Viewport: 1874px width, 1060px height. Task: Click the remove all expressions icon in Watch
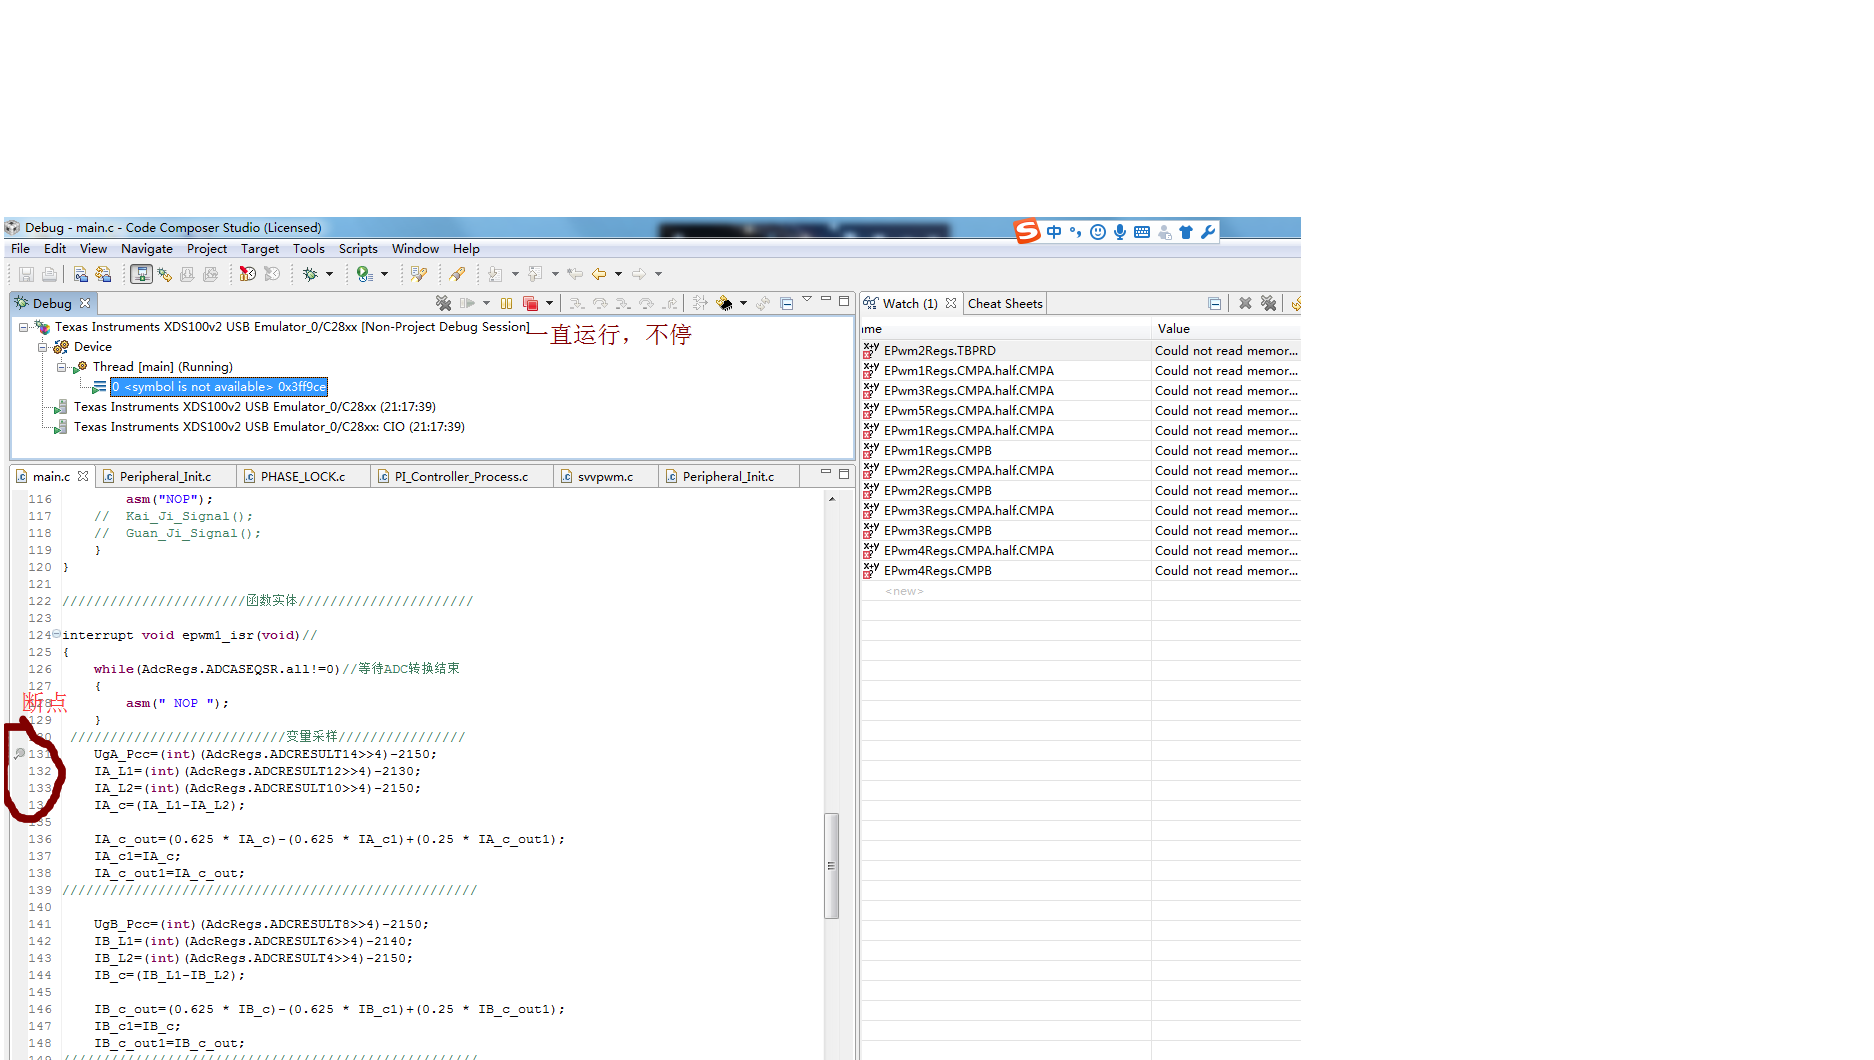coord(1269,303)
